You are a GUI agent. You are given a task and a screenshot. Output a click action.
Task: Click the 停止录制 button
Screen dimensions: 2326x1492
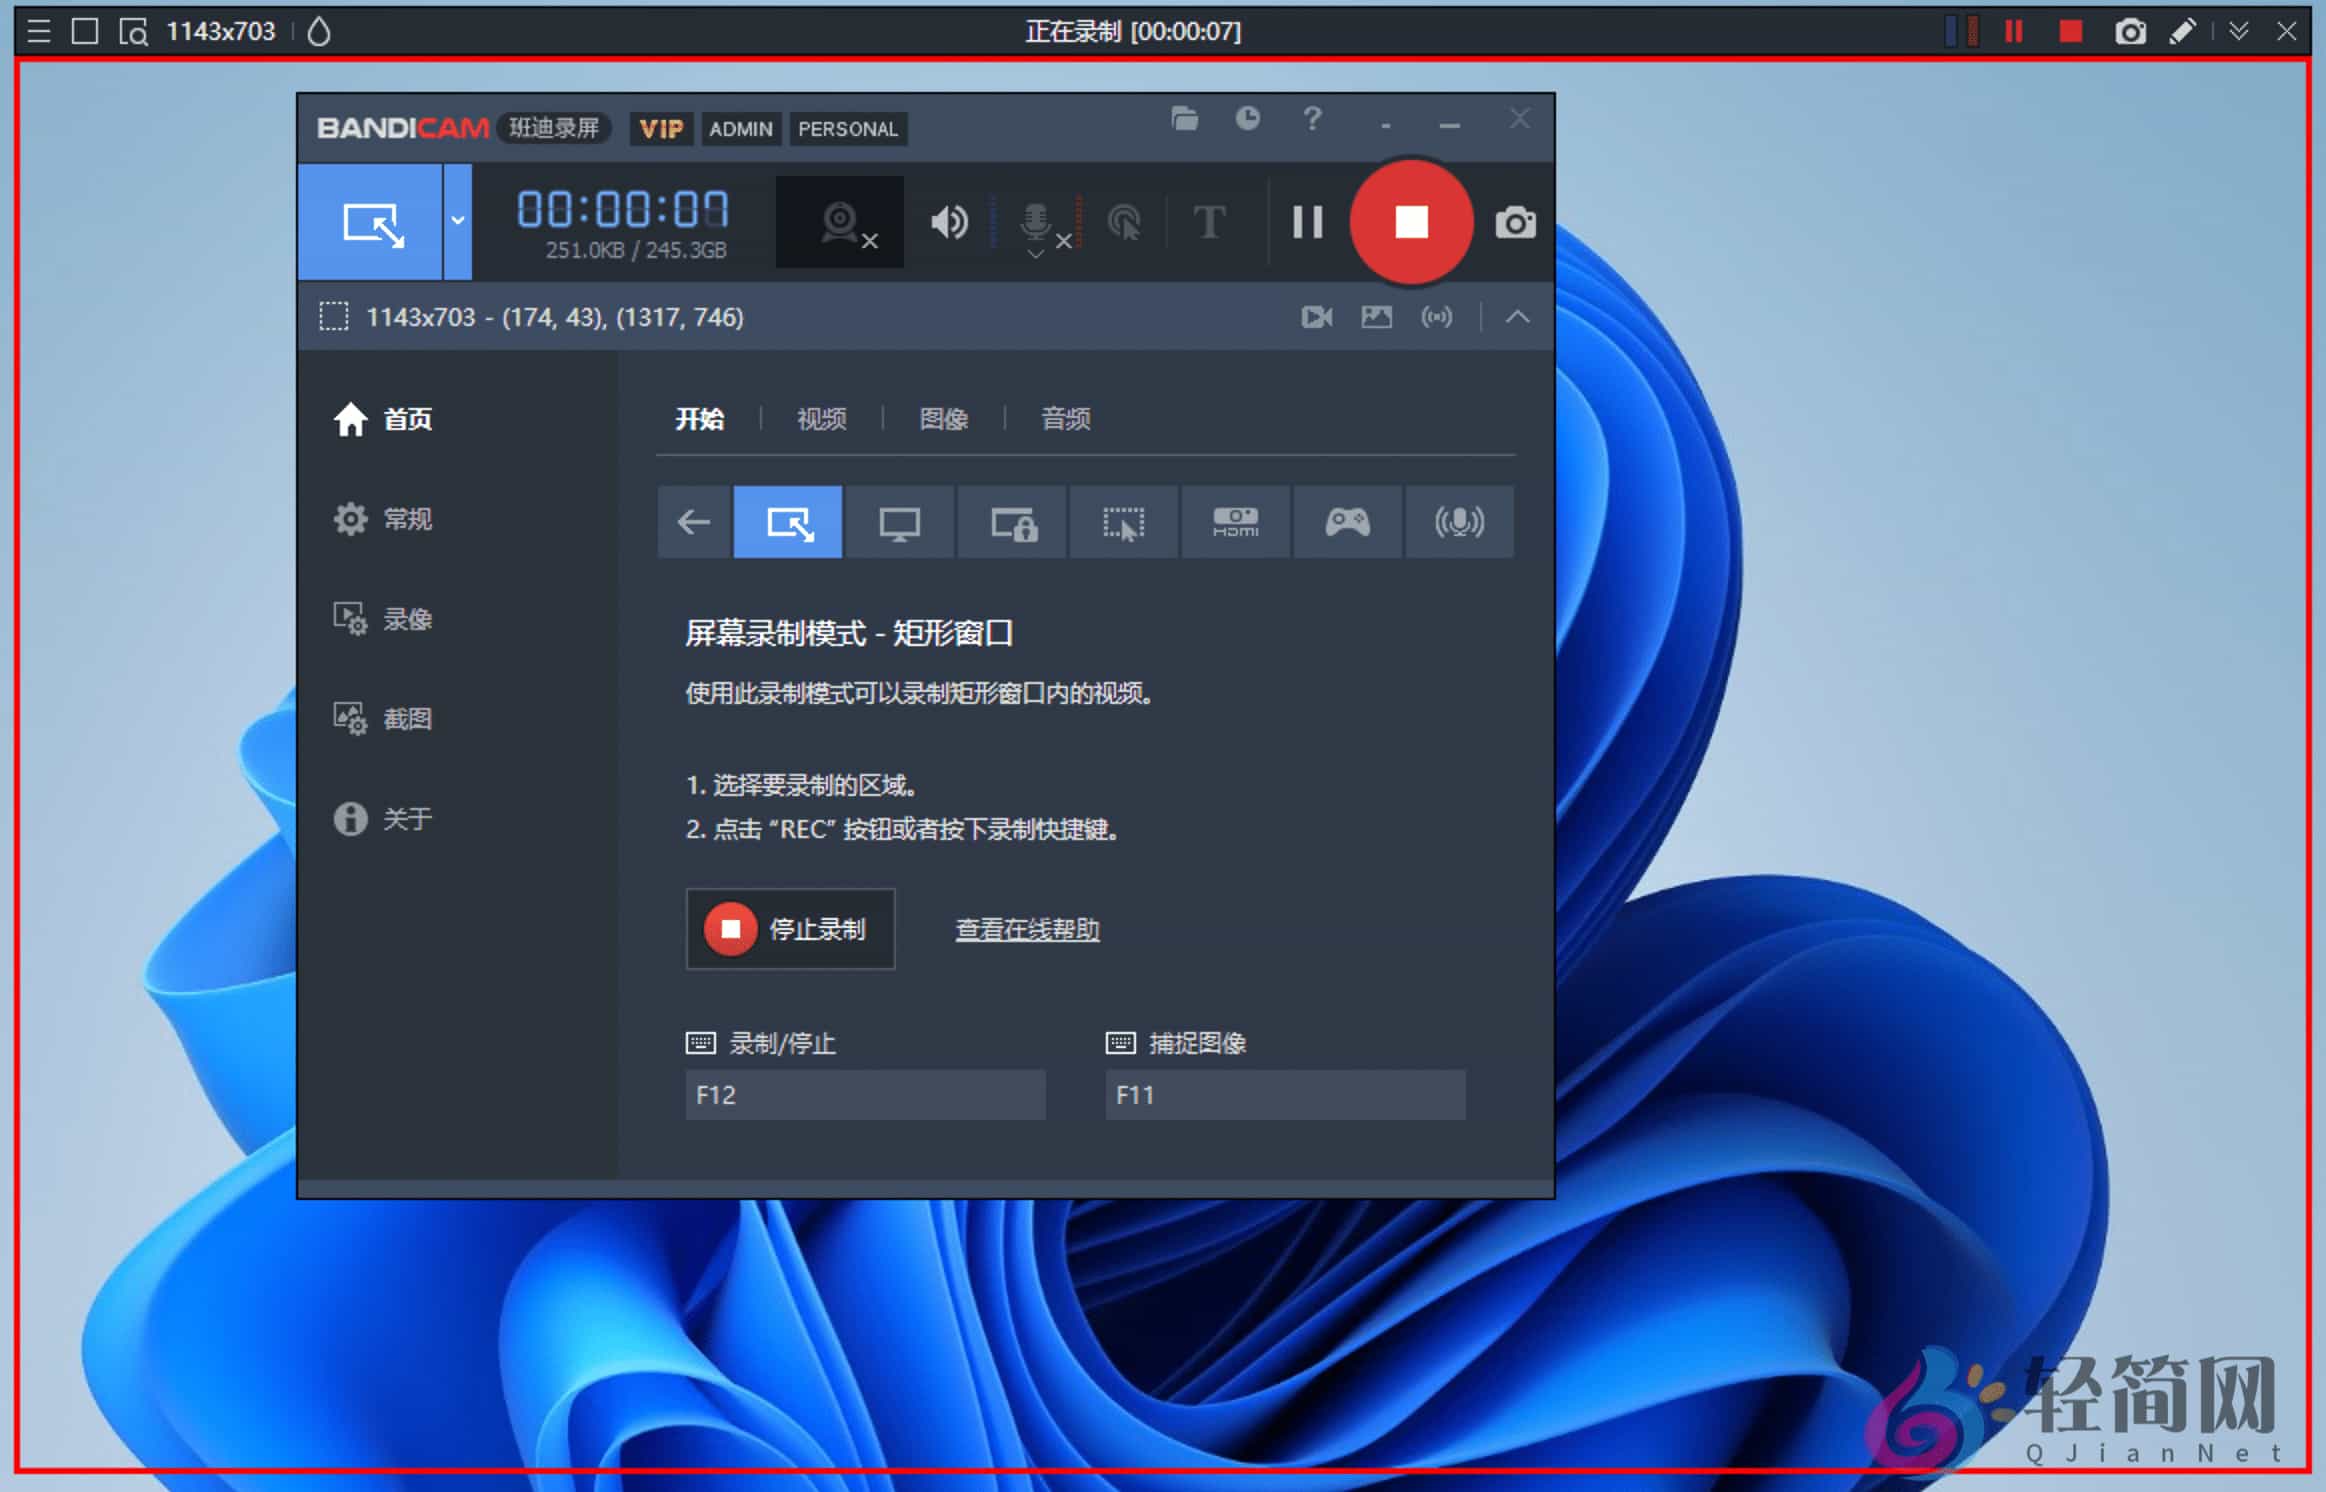790,929
